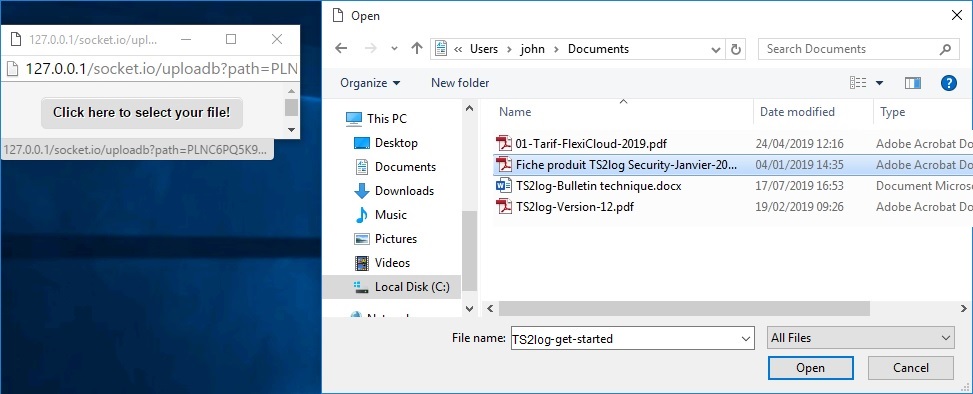Click the Search Documents field
The height and width of the screenshot is (394, 973).
click(858, 49)
